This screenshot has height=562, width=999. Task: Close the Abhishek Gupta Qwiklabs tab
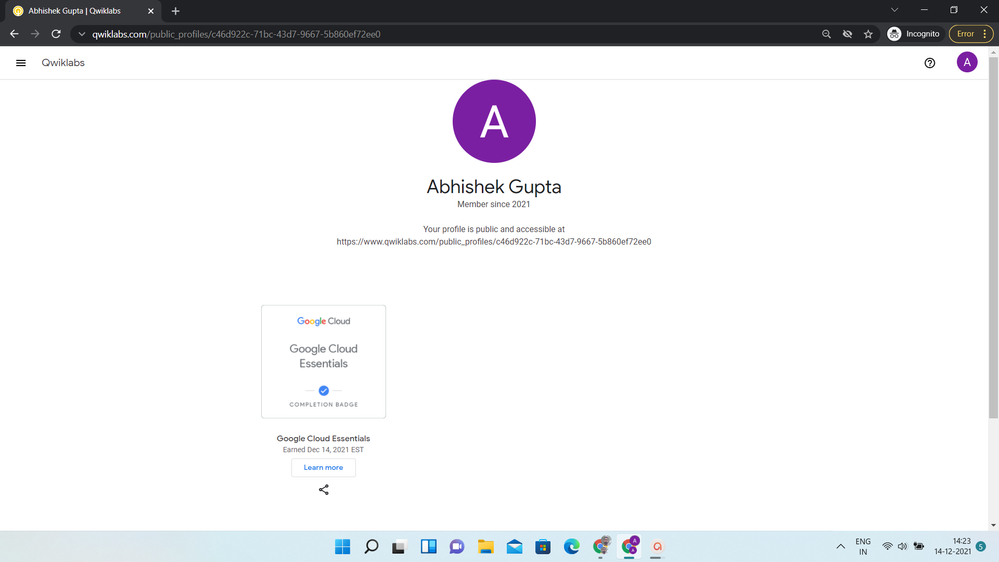pos(151,11)
